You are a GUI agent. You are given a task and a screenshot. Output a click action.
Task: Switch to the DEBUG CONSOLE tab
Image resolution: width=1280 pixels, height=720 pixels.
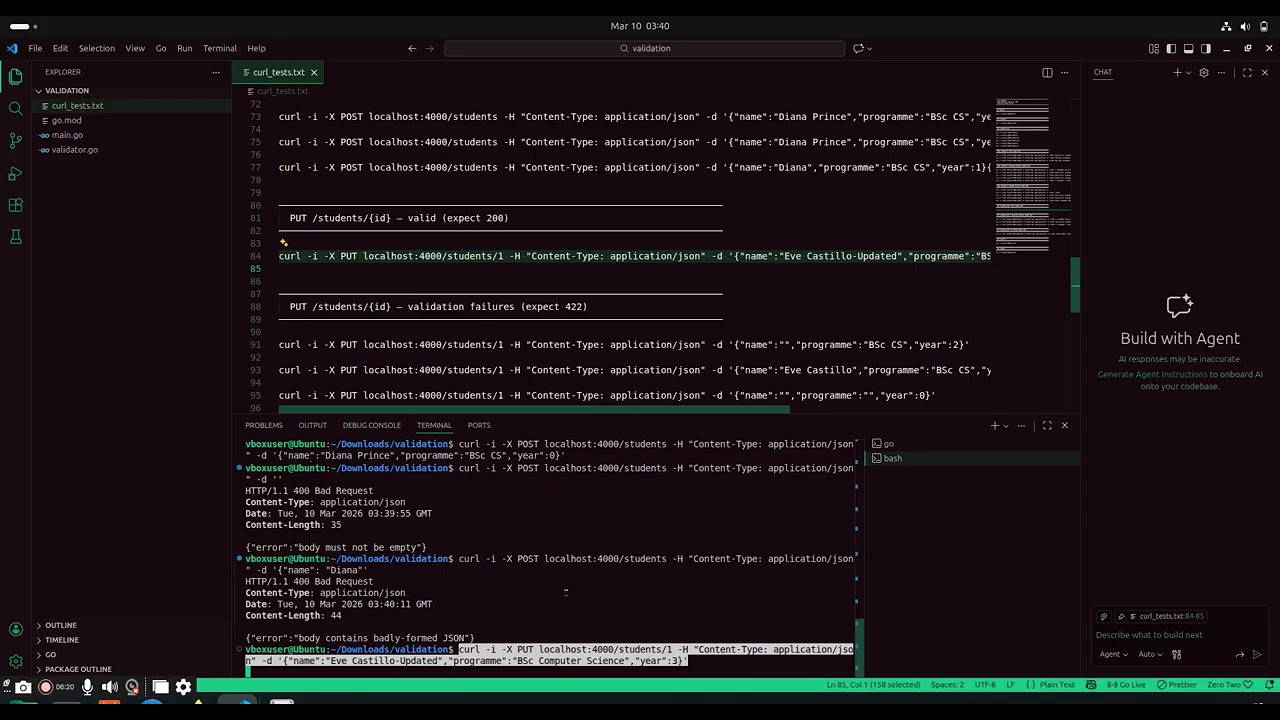coord(371,425)
